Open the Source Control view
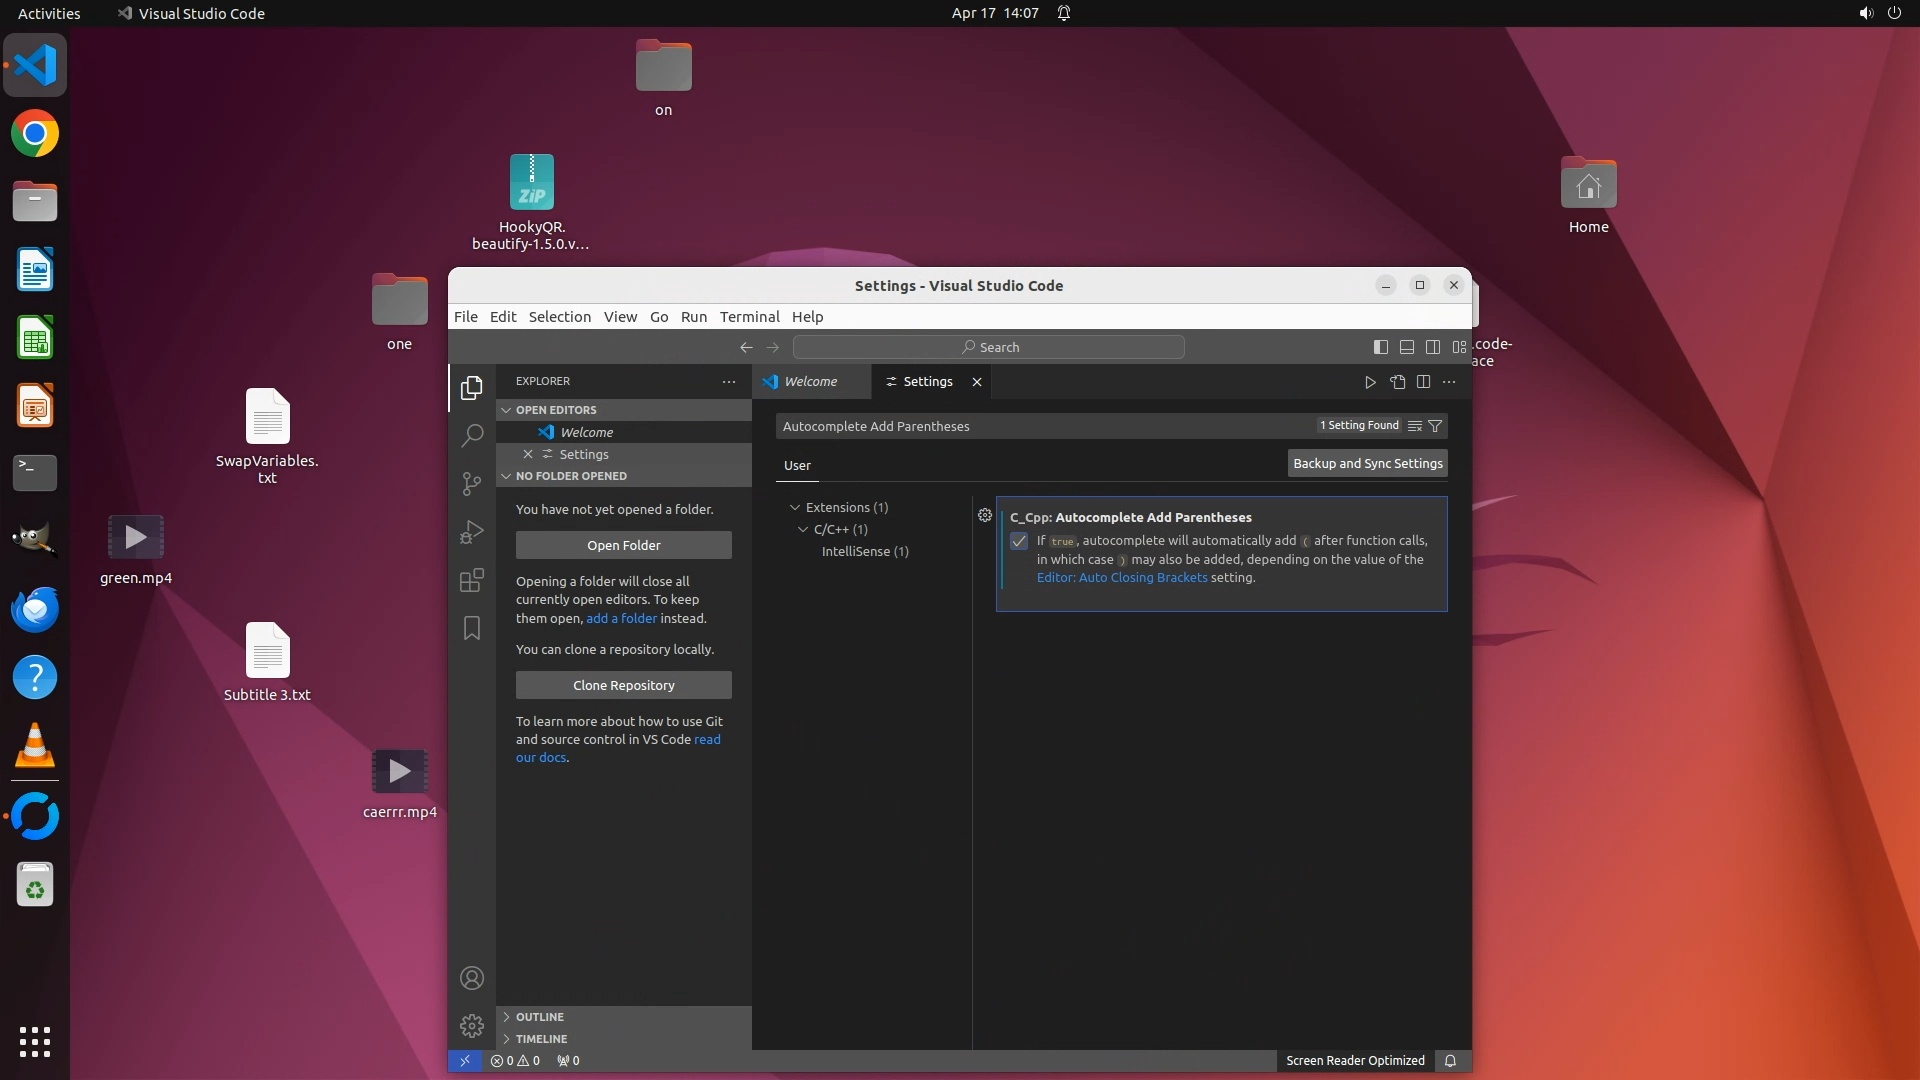The width and height of the screenshot is (1920, 1080). pyautogui.click(x=472, y=484)
